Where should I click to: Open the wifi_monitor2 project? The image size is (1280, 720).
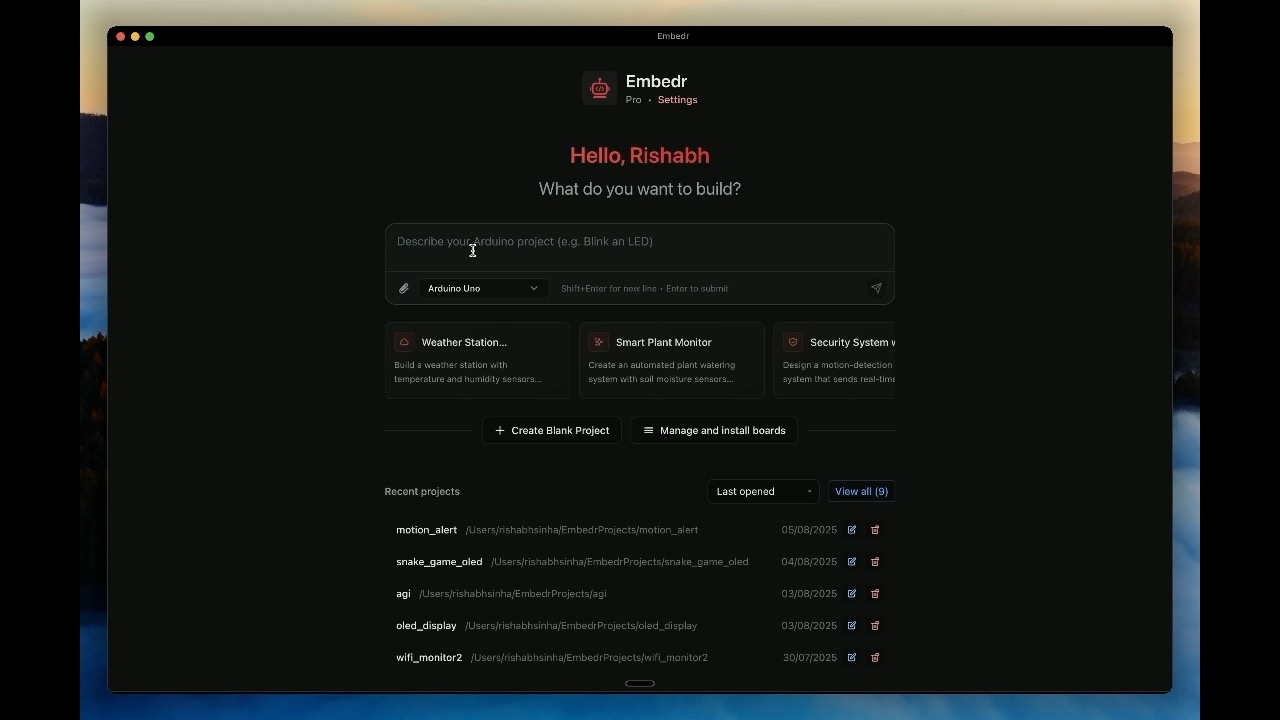click(x=640, y=658)
